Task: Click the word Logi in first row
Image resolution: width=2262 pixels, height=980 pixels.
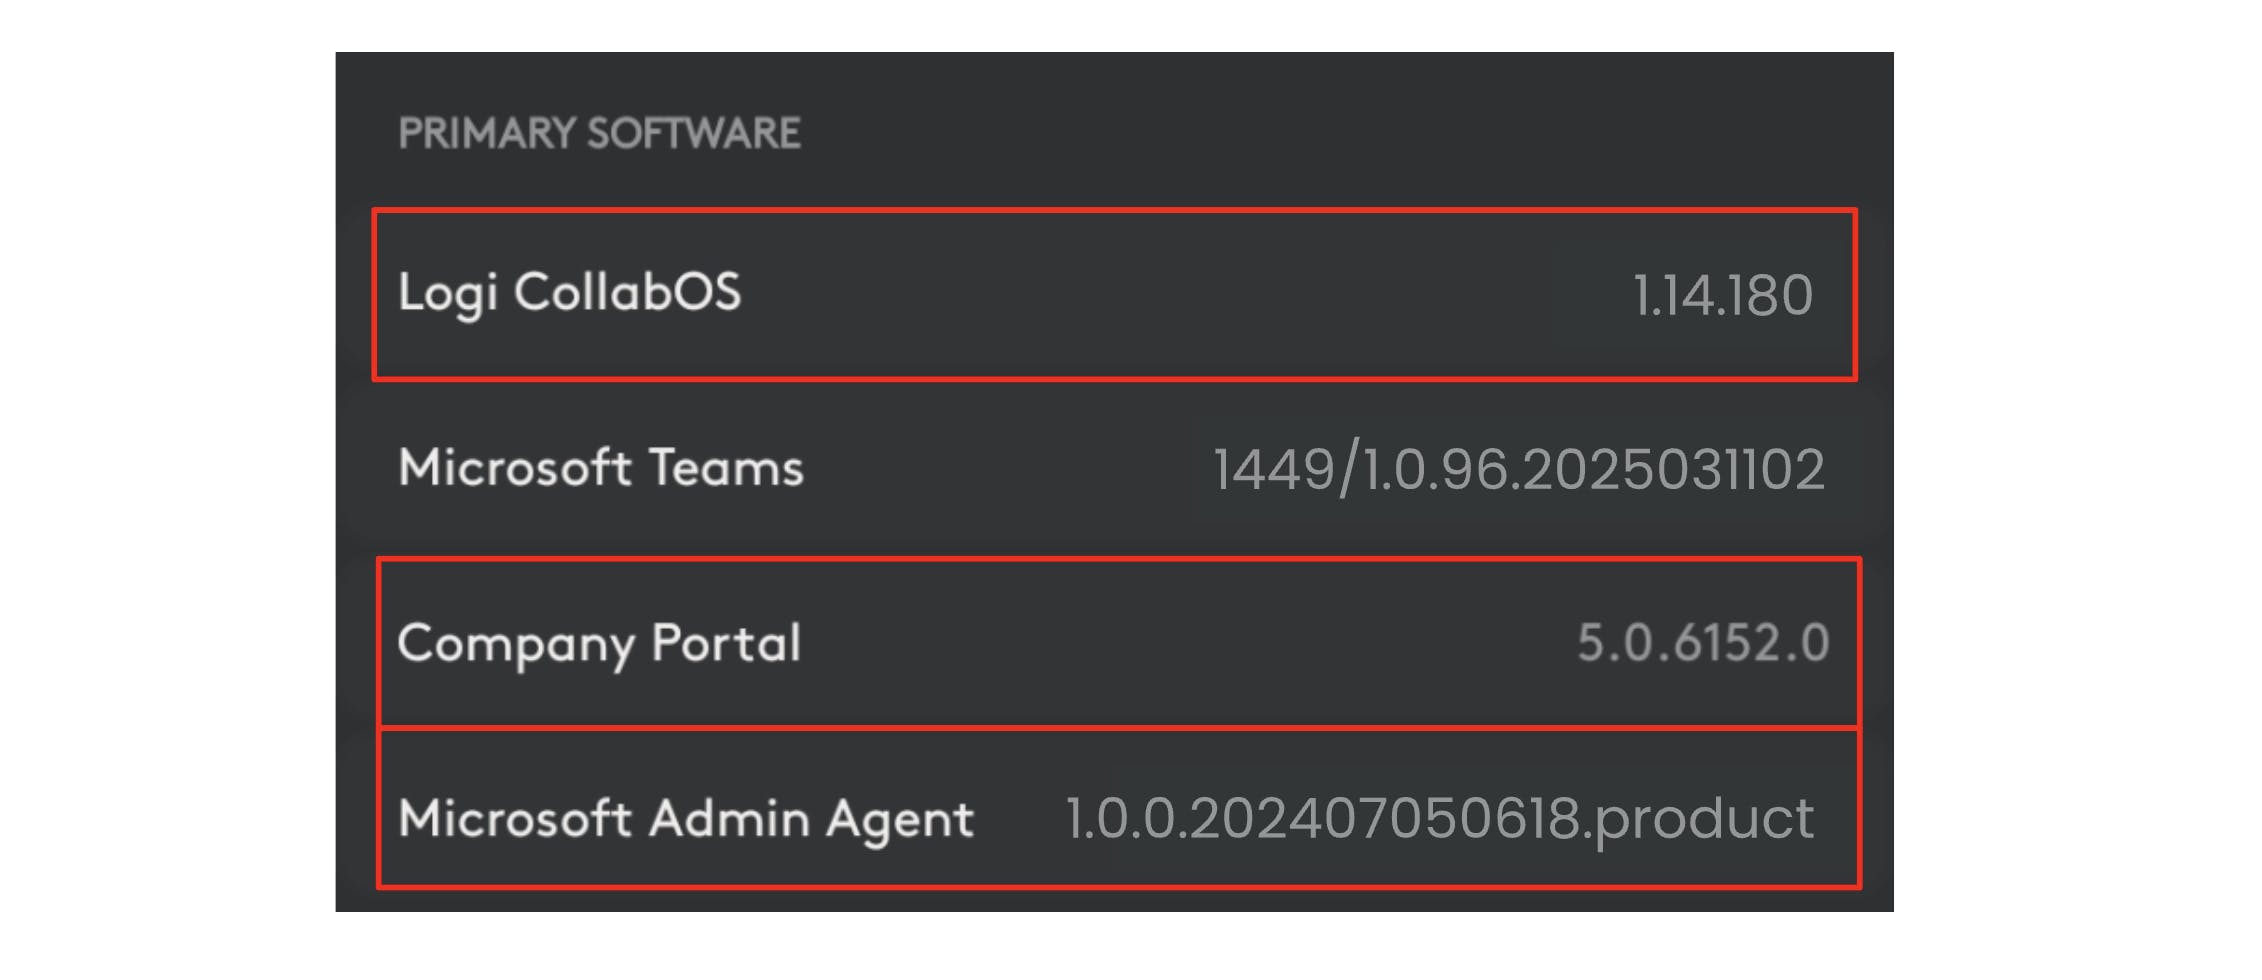Action: (x=447, y=293)
